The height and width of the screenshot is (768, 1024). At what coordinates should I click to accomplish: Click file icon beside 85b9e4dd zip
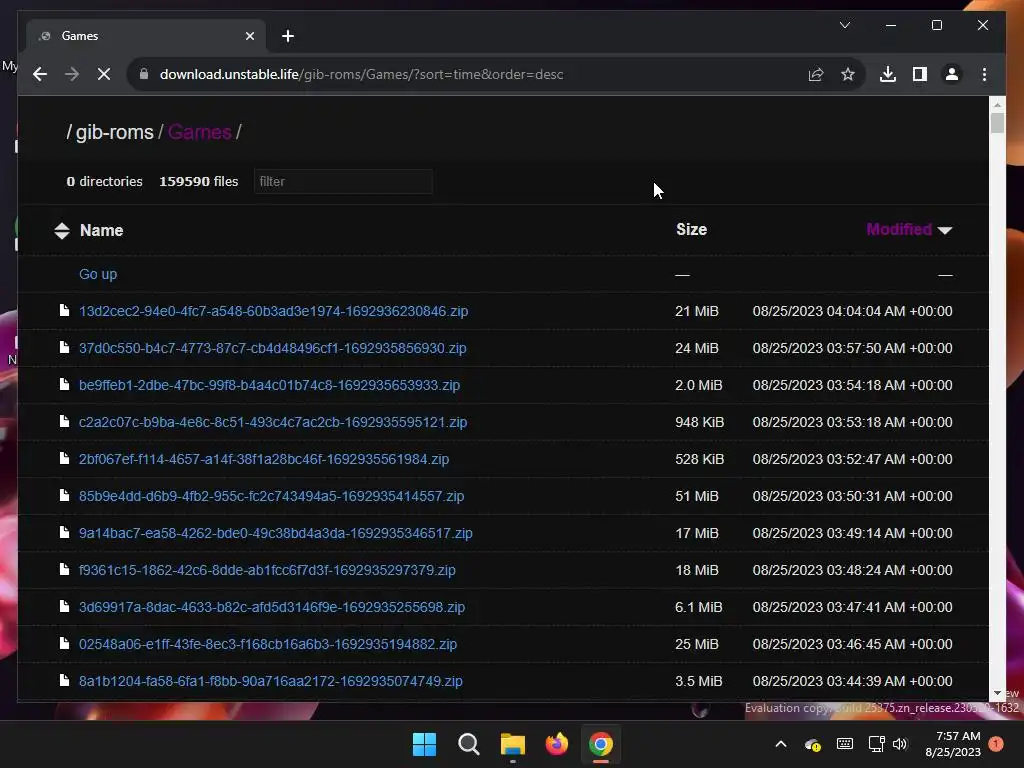(x=64, y=495)
